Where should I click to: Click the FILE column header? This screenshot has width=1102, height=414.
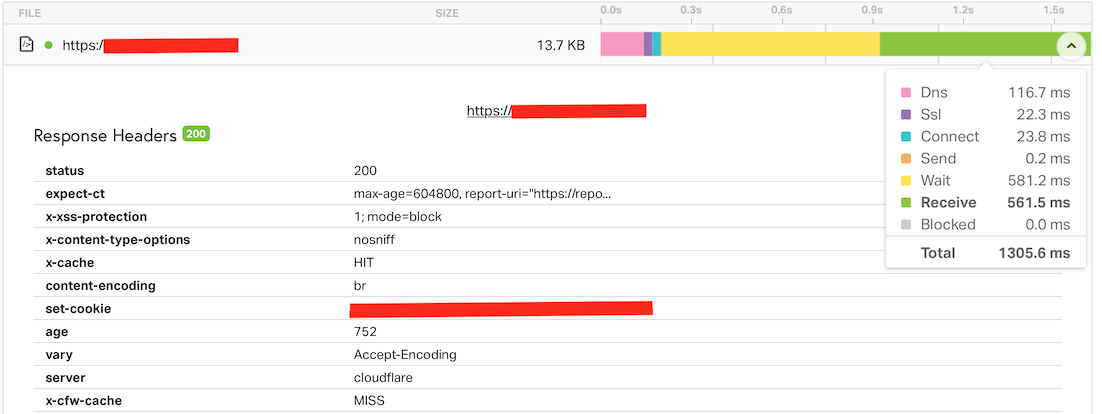coord(30,13)
